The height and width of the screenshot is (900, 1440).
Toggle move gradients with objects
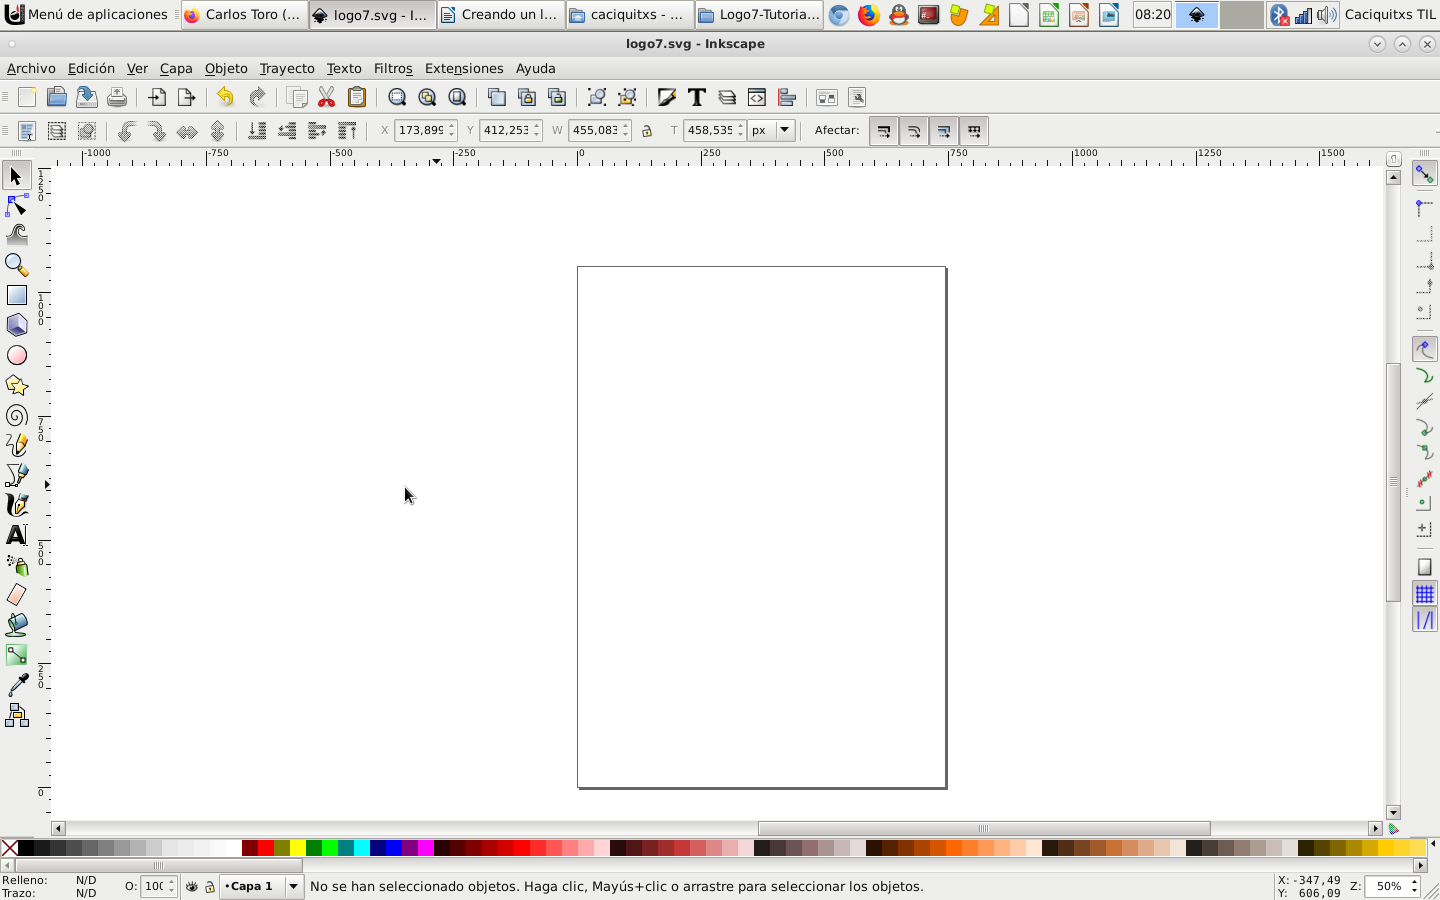click(x=943, y=131)
